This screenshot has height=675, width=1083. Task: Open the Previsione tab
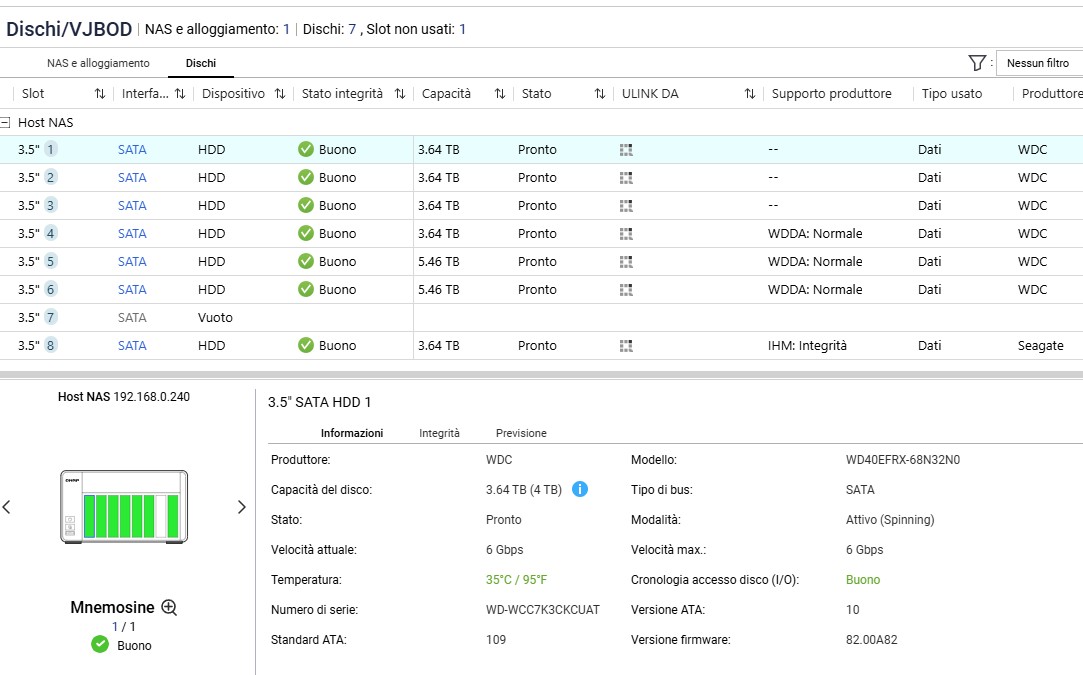click(x=521, y=433)
